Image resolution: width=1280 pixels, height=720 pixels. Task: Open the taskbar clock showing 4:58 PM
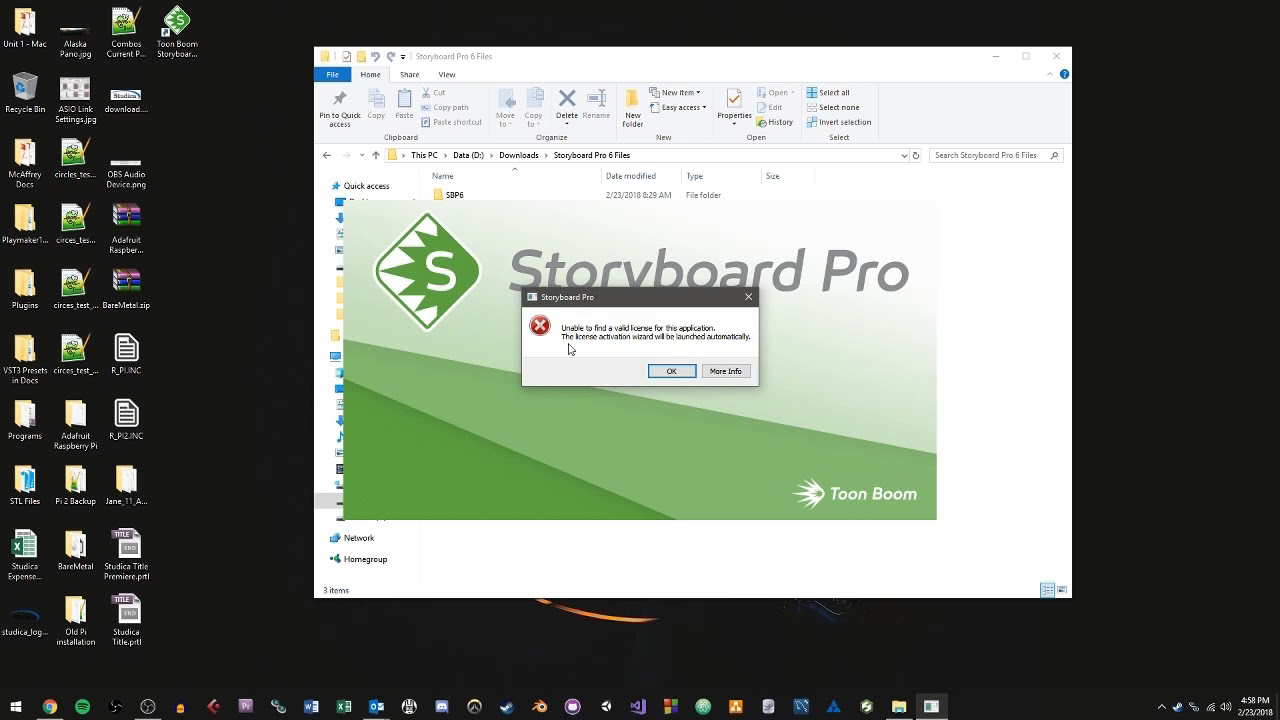coord(1254,707)
